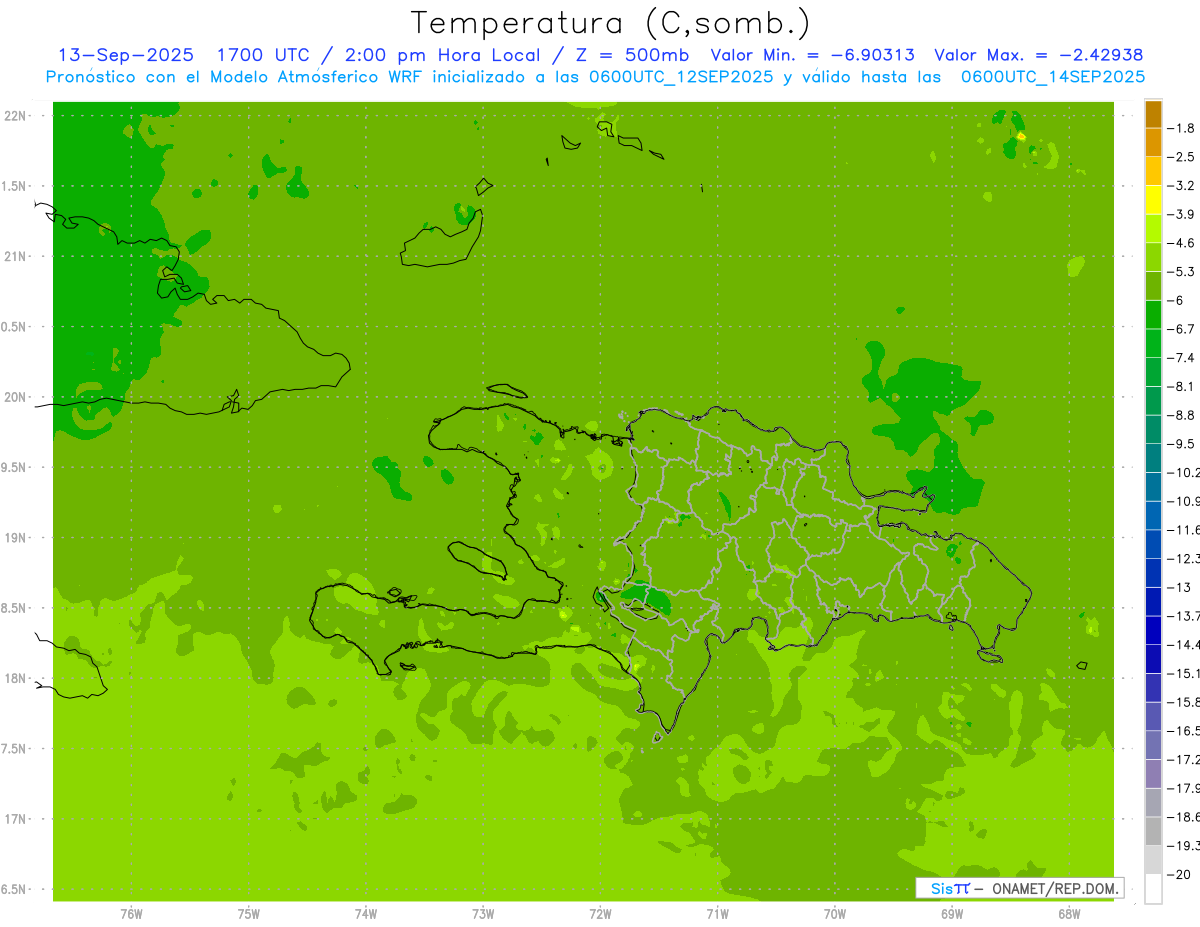
Task: Click the white legend swatch below -20
Action: tap(1153, 889)
